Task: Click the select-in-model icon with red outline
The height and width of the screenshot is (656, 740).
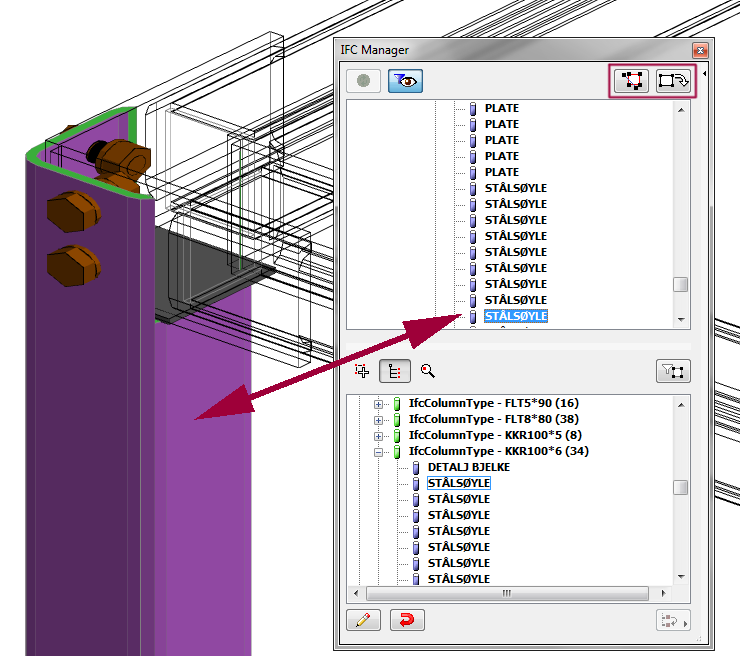Action: pyautogui.click(x=631, y=81)
